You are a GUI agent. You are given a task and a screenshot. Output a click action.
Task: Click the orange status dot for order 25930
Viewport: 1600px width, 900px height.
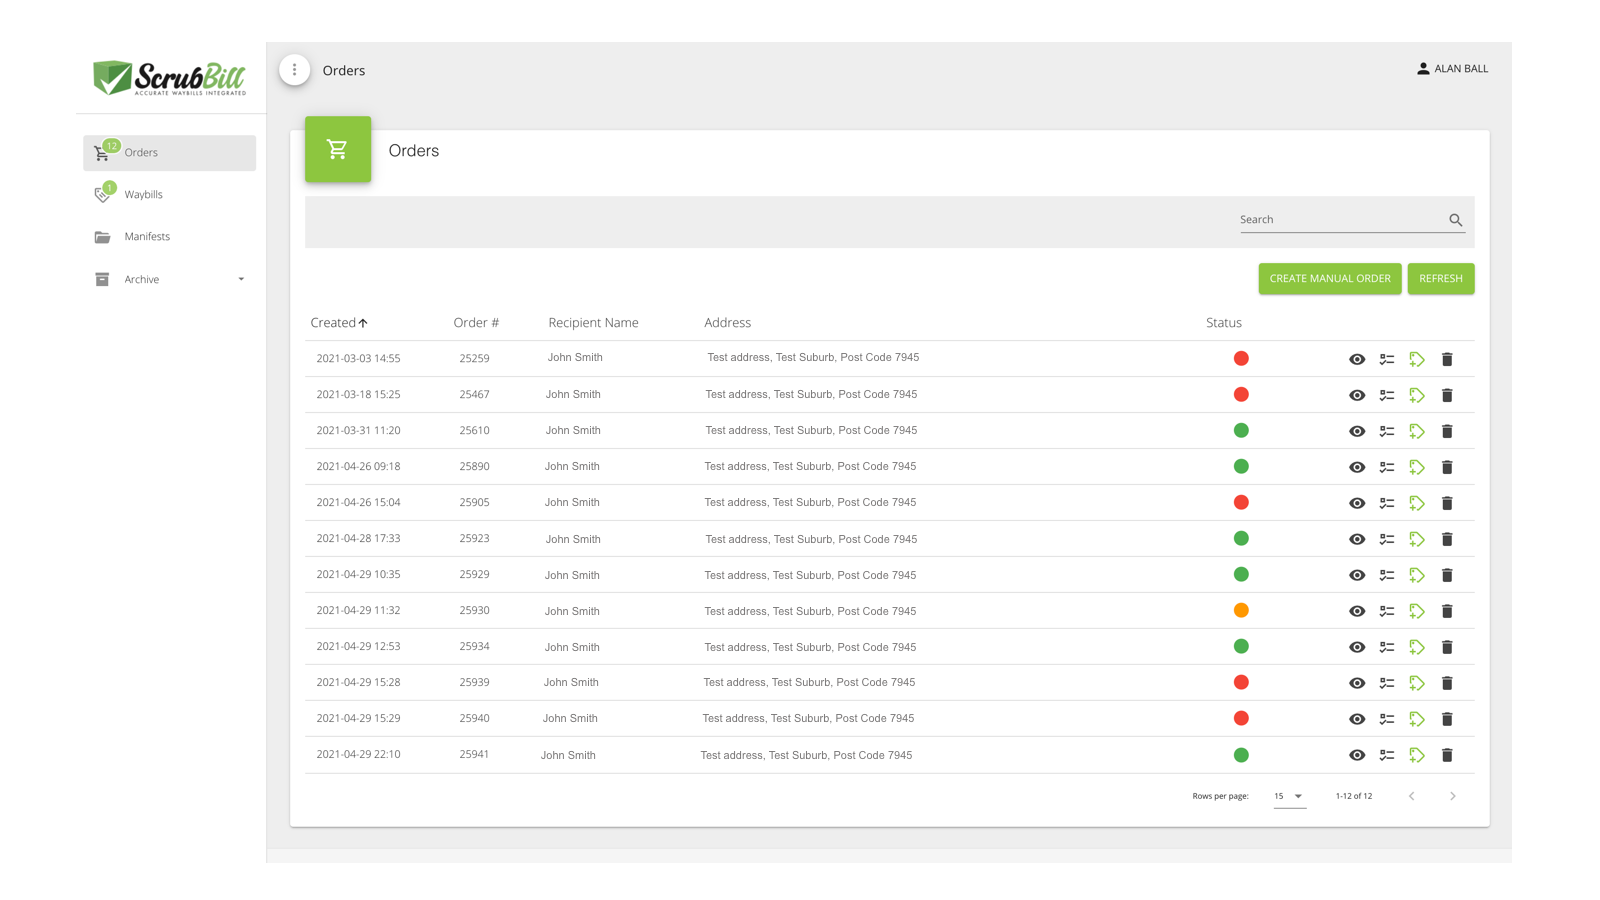[1241, 611]
